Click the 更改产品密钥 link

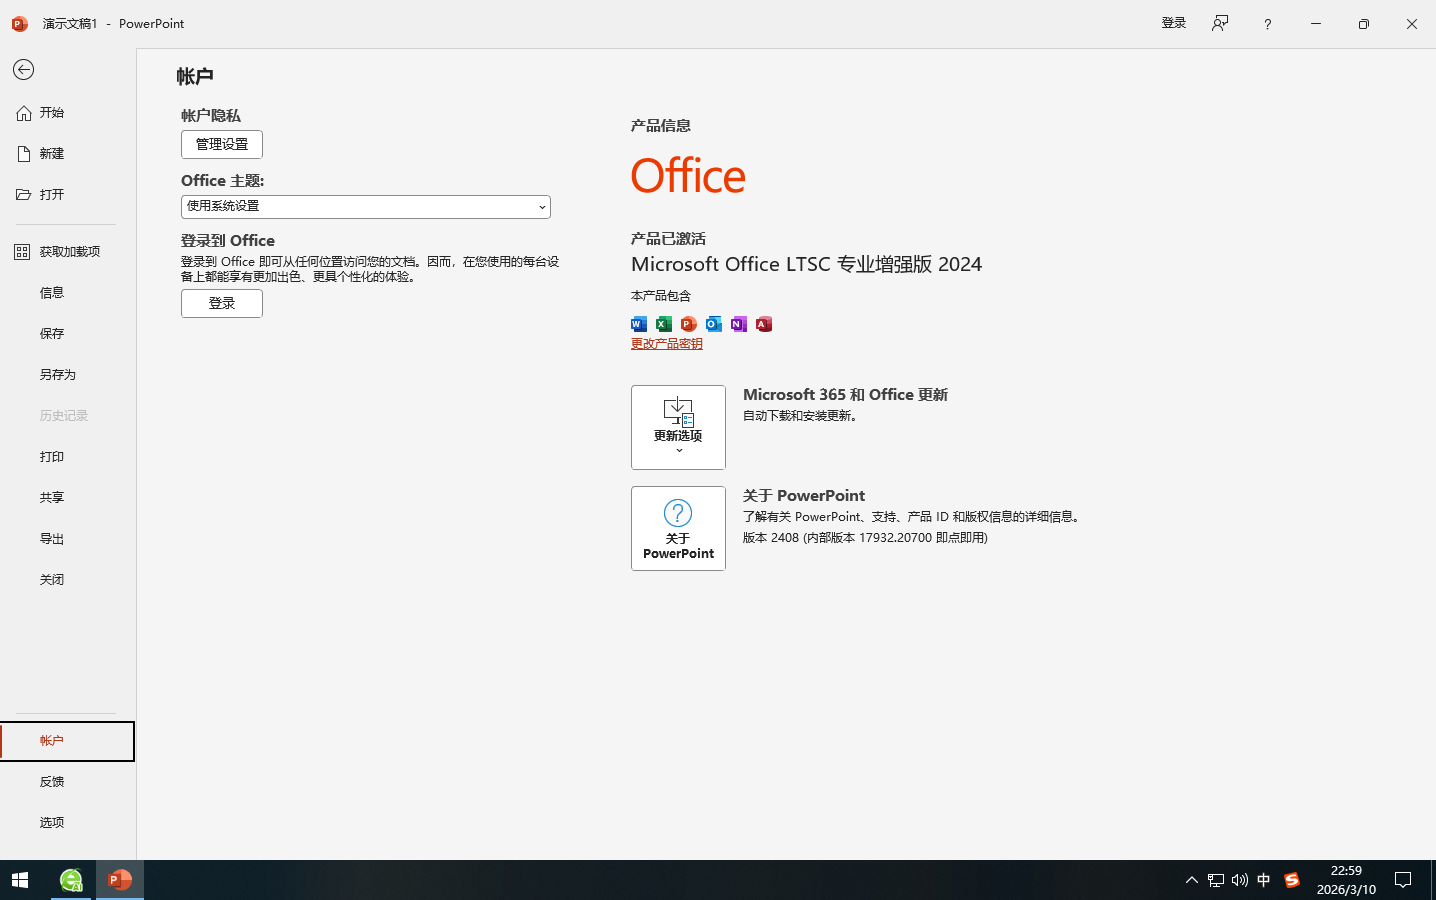pos(667,344)
